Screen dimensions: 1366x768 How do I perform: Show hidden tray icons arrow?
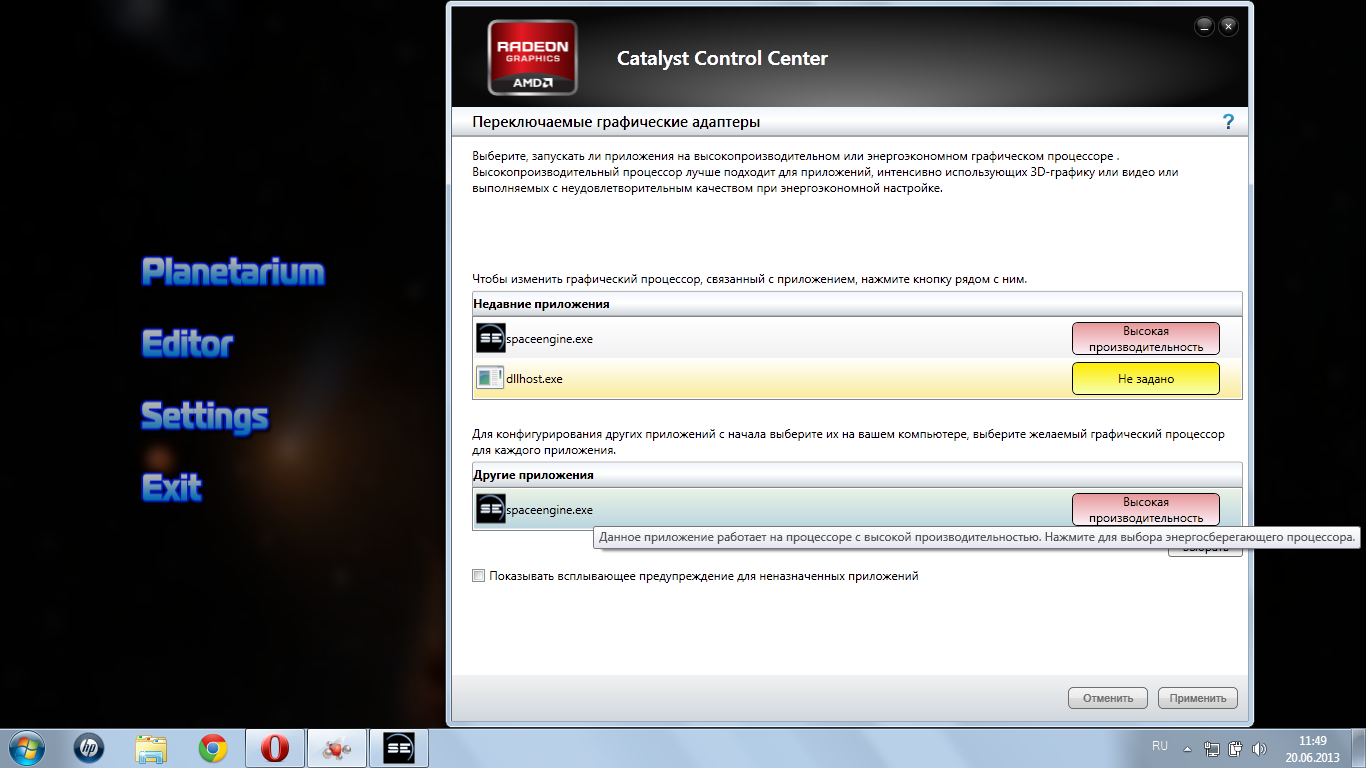(x=1188, y=748)
